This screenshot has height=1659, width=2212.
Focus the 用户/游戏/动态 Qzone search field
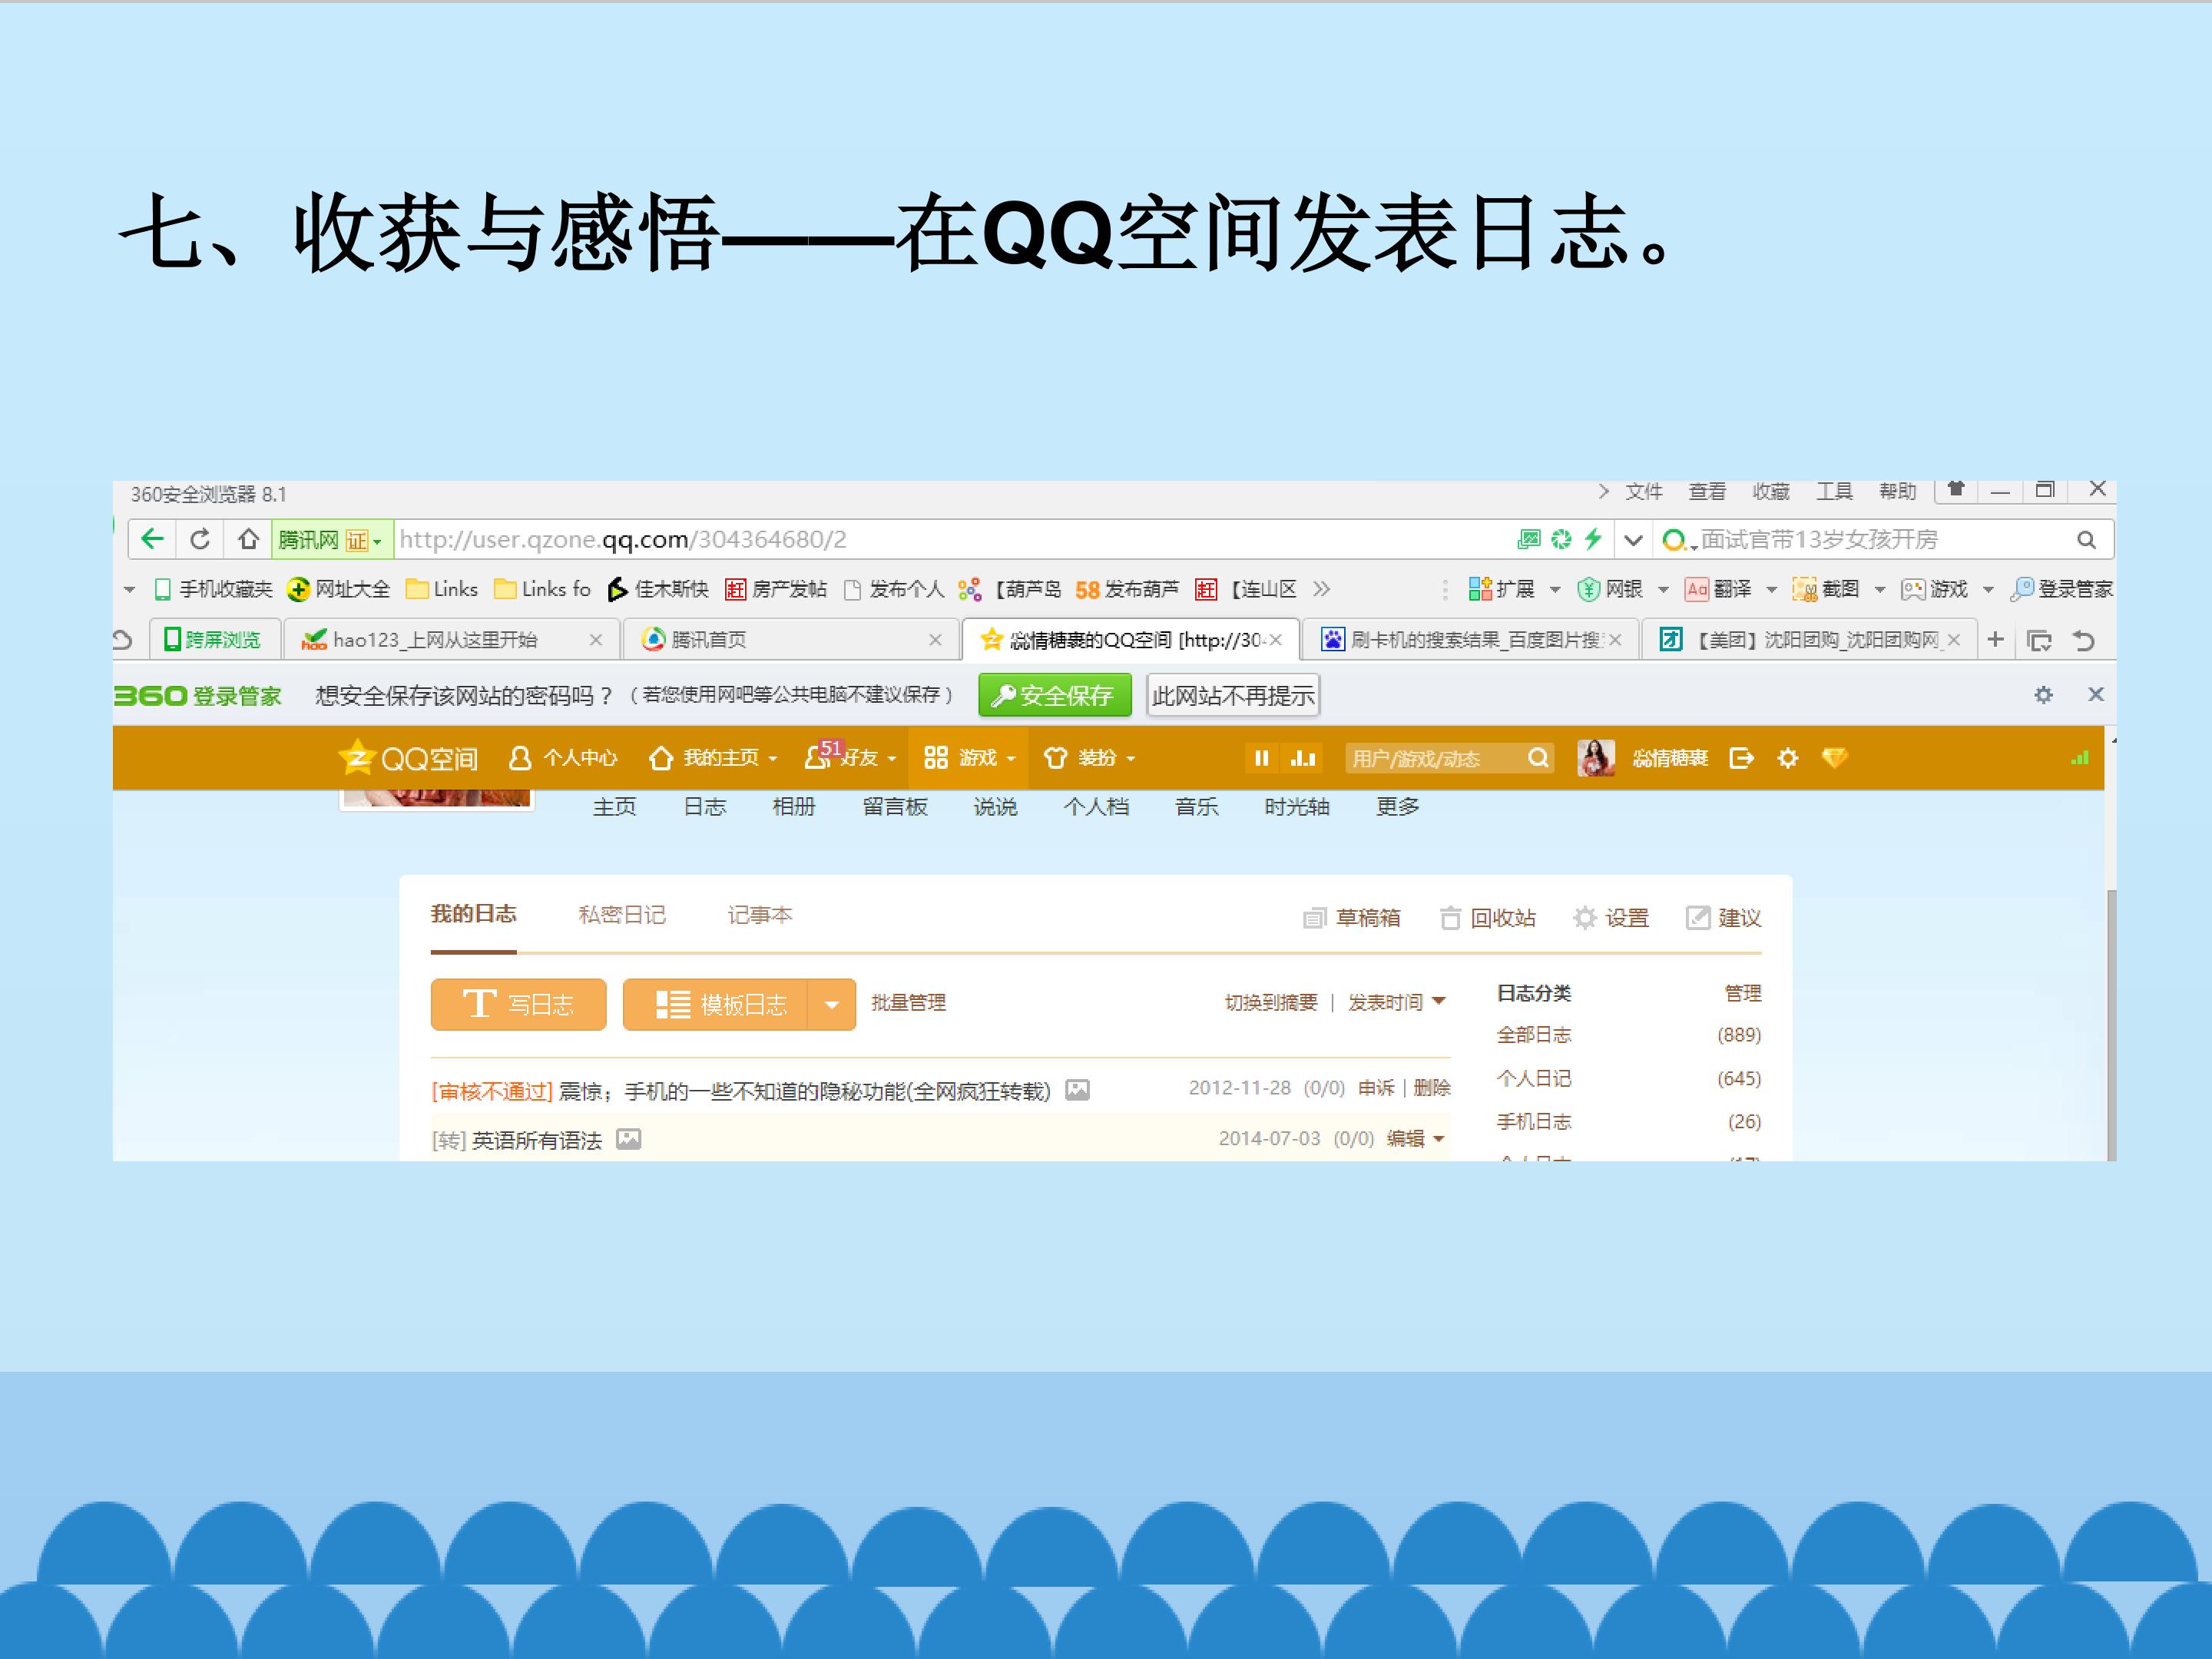[x=1434, y=758]
